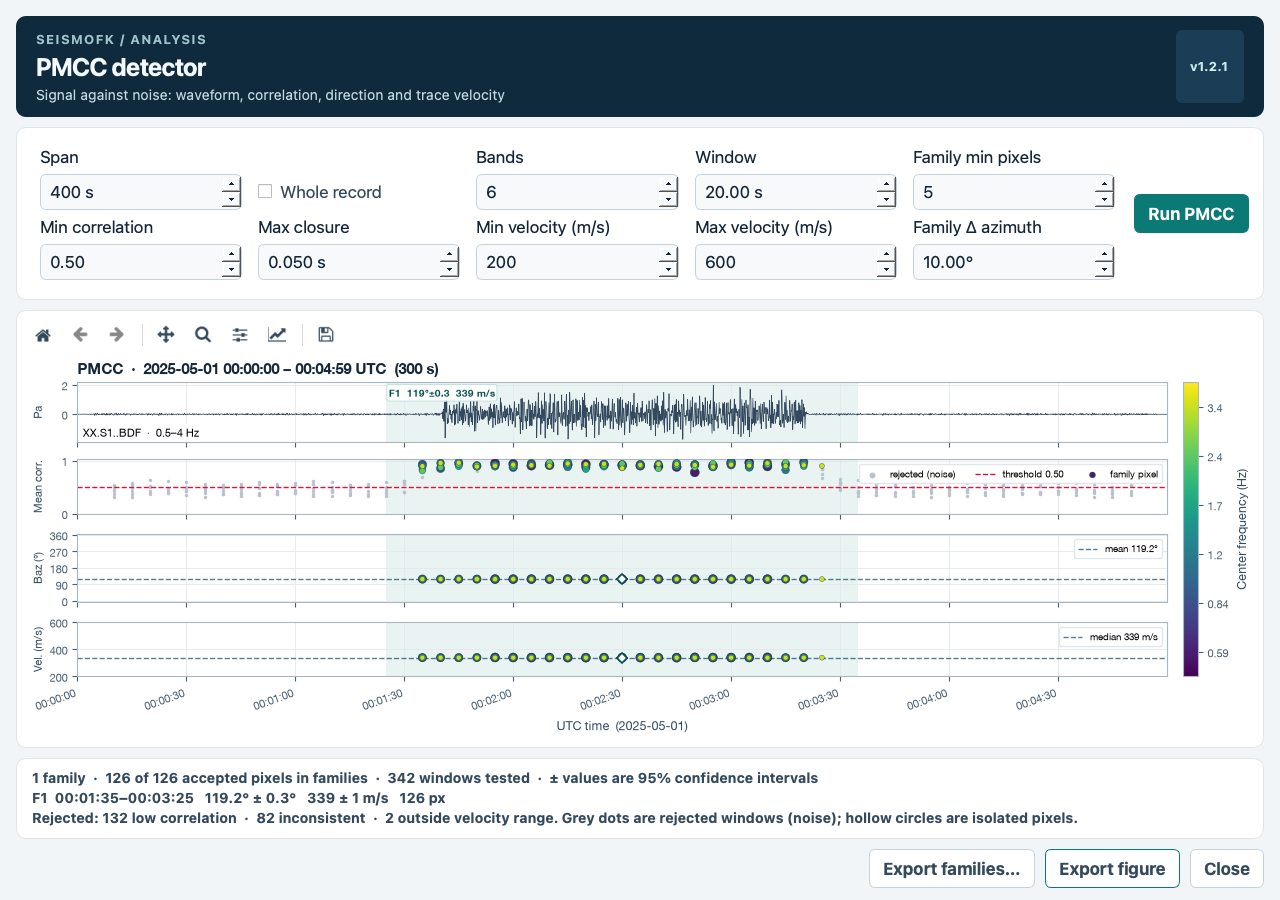This screenshot has height=900, width=1280.
Task: Increase Family Δ azimuth with up arrow
Action: (x=1103, y=254)
